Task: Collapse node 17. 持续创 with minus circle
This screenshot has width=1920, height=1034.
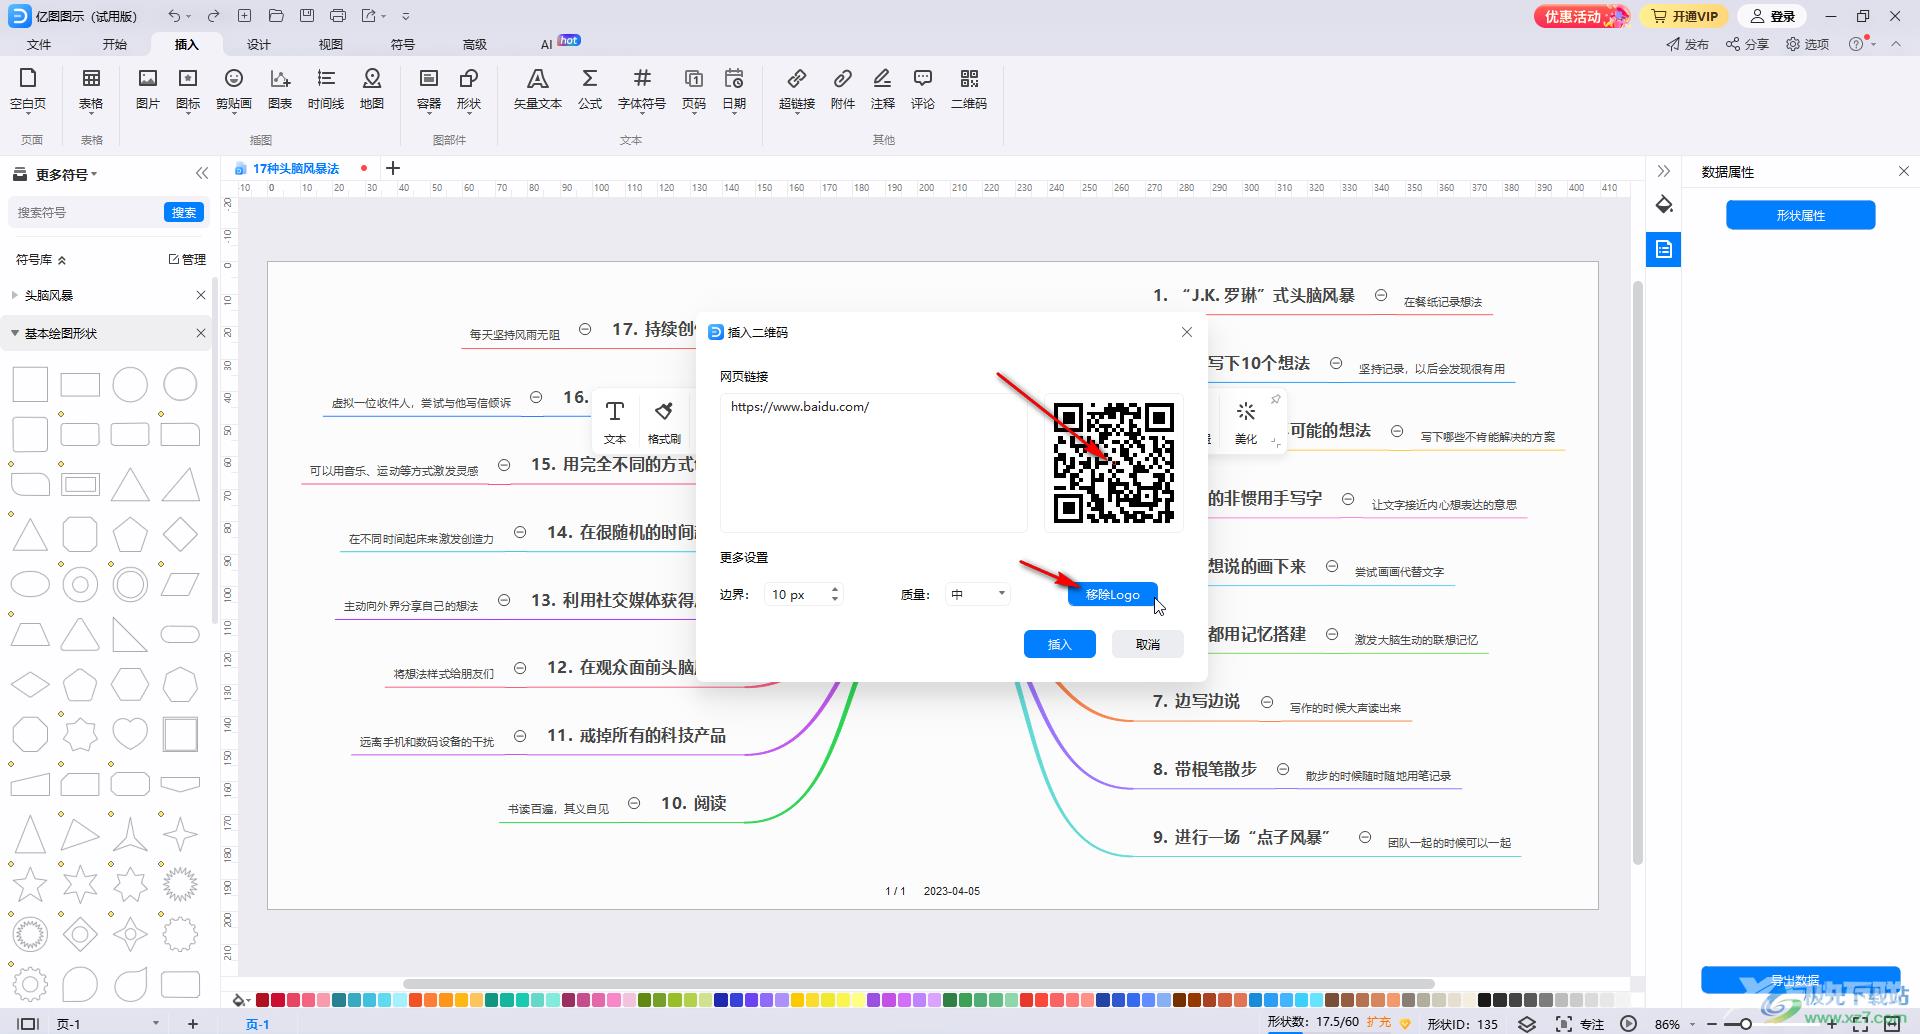Action: click(x=586, y=329)
